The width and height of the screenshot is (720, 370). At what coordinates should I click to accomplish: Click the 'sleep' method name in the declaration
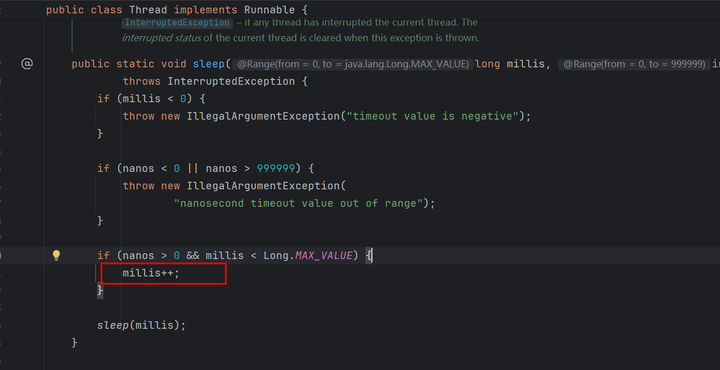point(209,64)
